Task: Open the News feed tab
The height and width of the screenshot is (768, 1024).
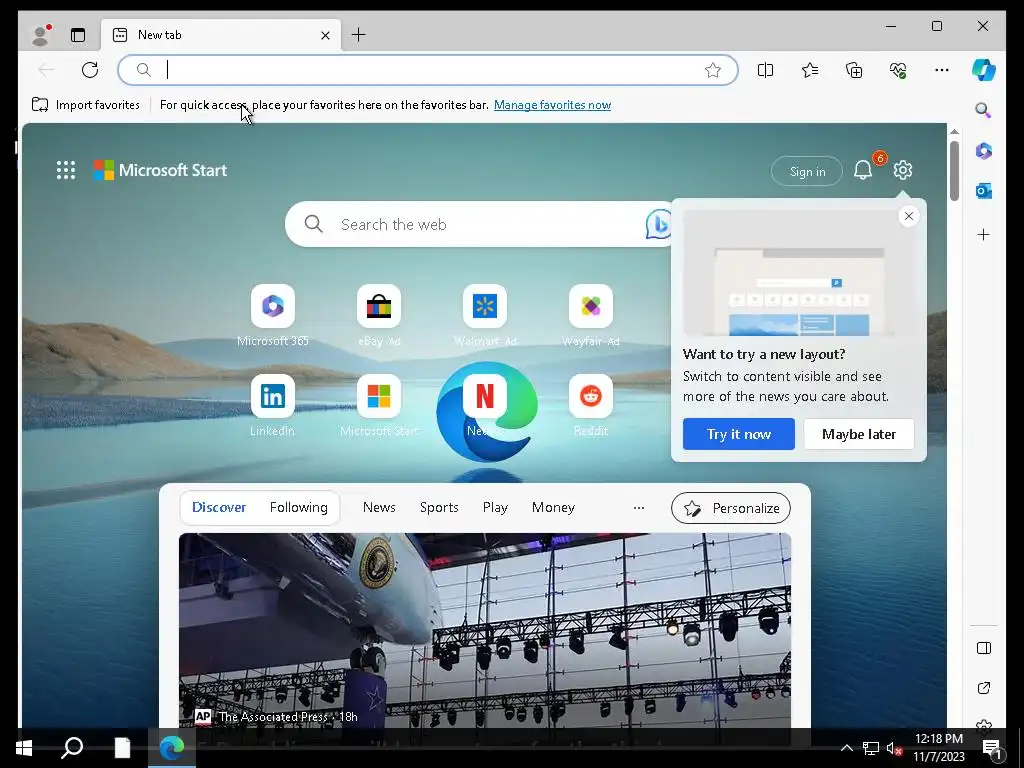Action: click(379, 507)
